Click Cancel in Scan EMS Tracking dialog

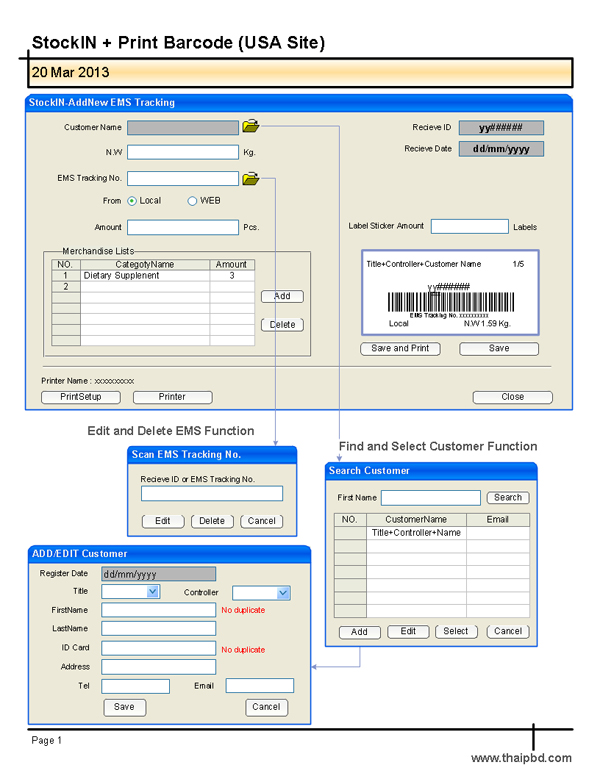[261, 521]
